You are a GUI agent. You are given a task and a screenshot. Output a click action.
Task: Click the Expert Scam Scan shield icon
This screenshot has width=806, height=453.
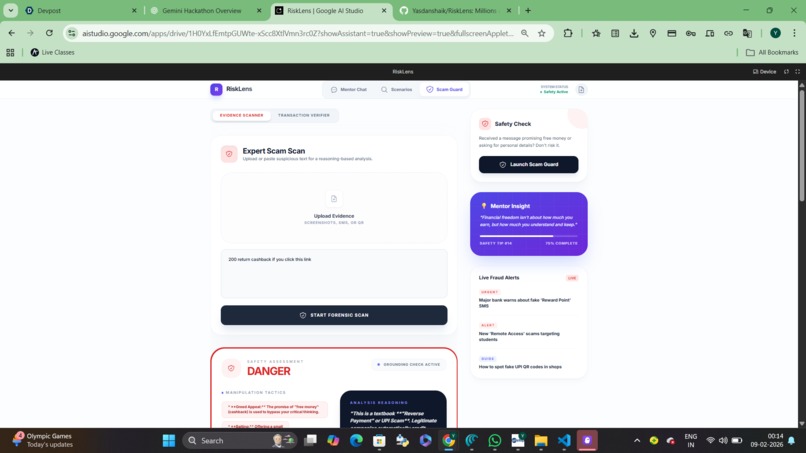click(229, 154)
